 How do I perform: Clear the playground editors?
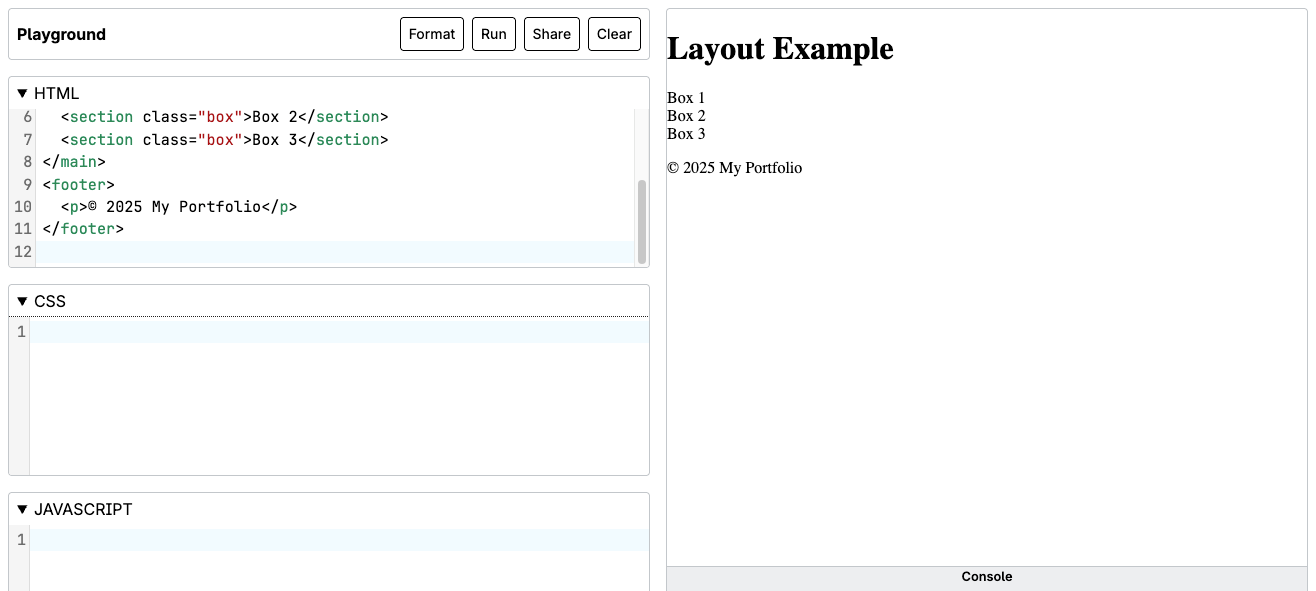coord(614,34)
